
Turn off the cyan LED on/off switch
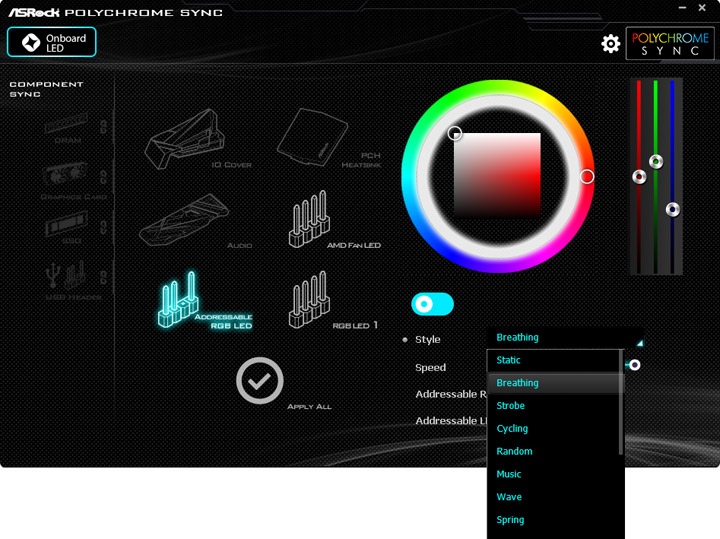coord(432,304)
